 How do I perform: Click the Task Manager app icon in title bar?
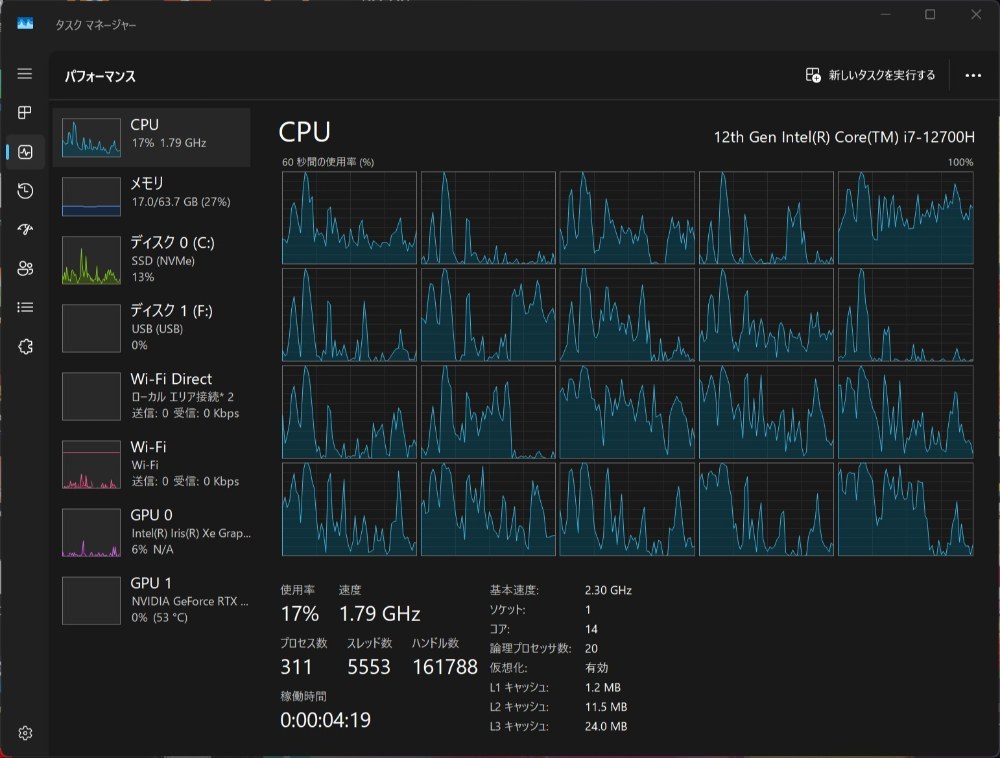[25, 24]
